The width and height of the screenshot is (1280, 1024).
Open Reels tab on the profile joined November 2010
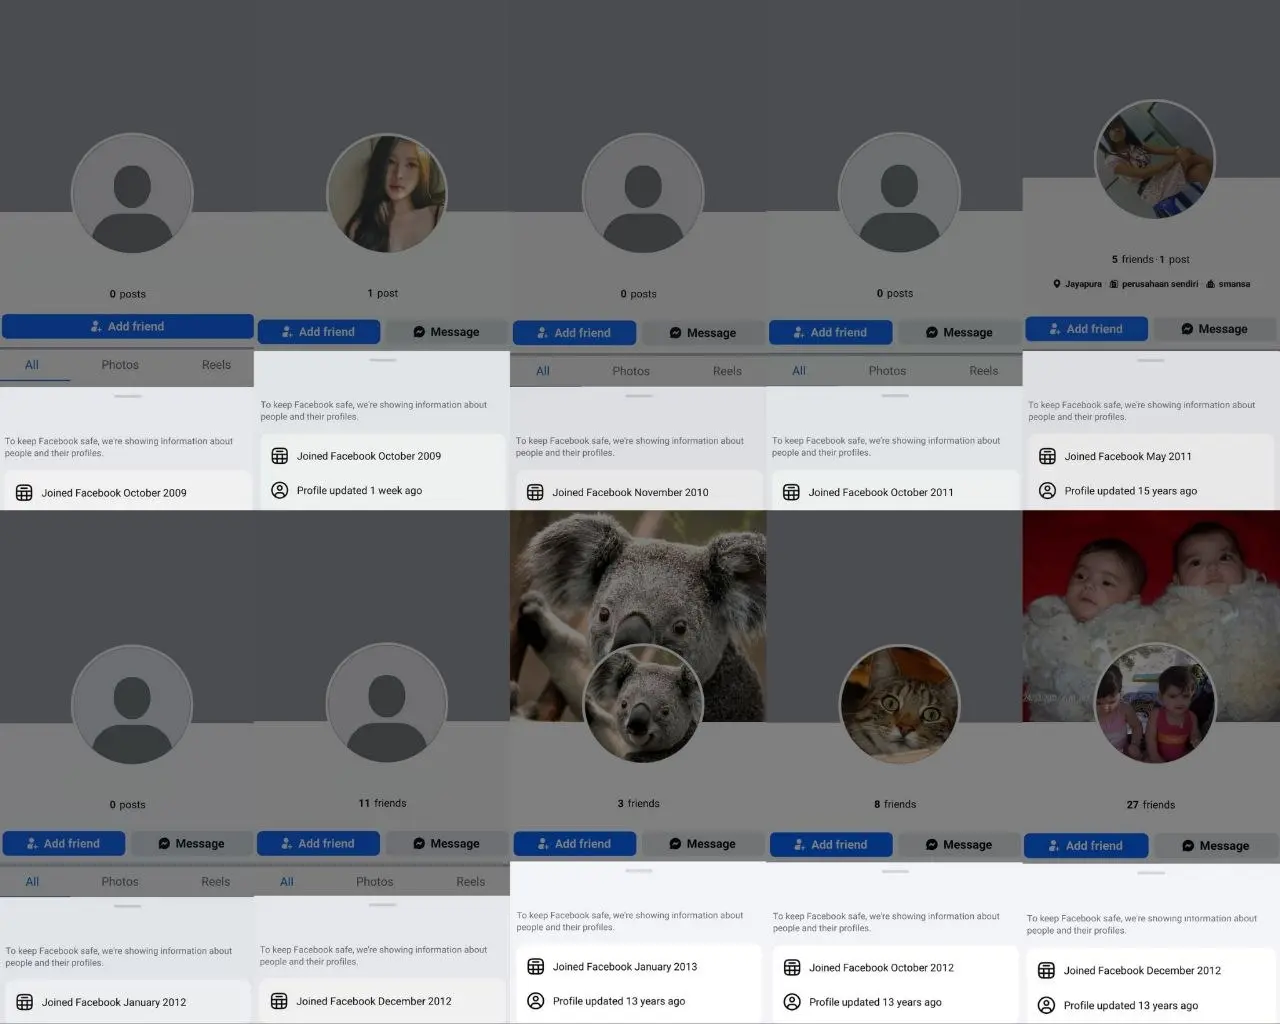point(727,371)
